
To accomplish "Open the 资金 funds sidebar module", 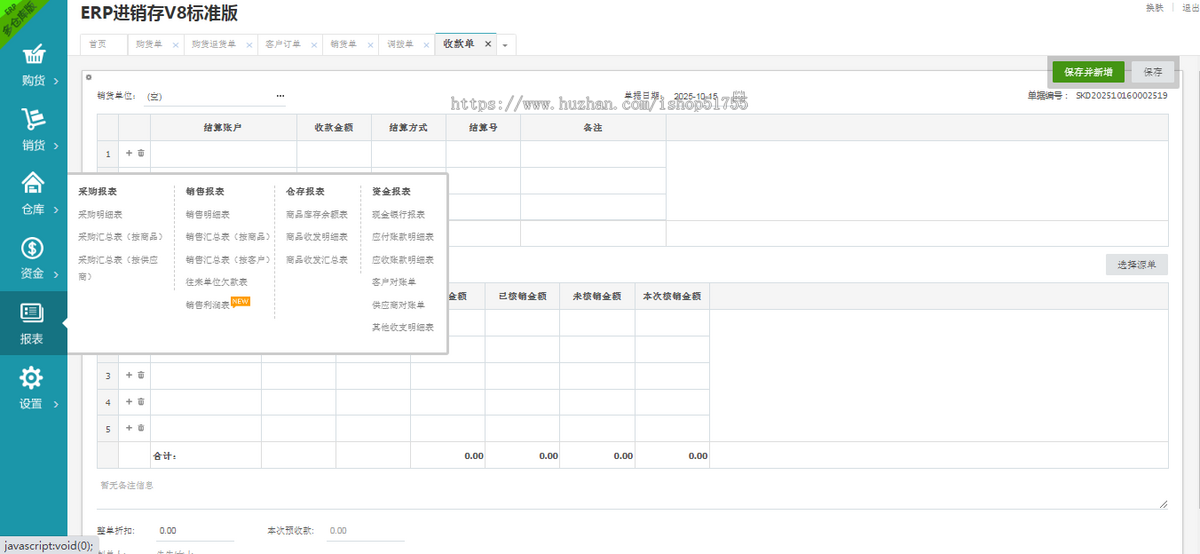I will (x=33, y=258).
